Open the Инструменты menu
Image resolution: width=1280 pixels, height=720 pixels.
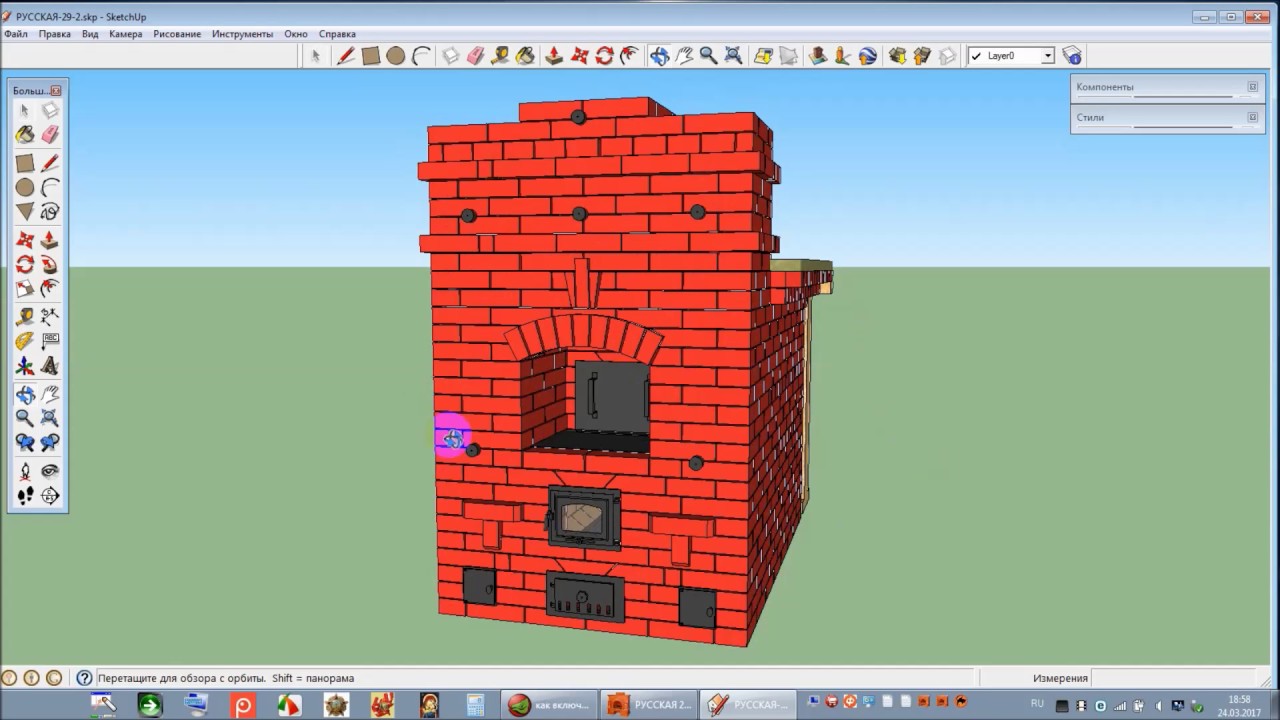click(x=242, y=34)
